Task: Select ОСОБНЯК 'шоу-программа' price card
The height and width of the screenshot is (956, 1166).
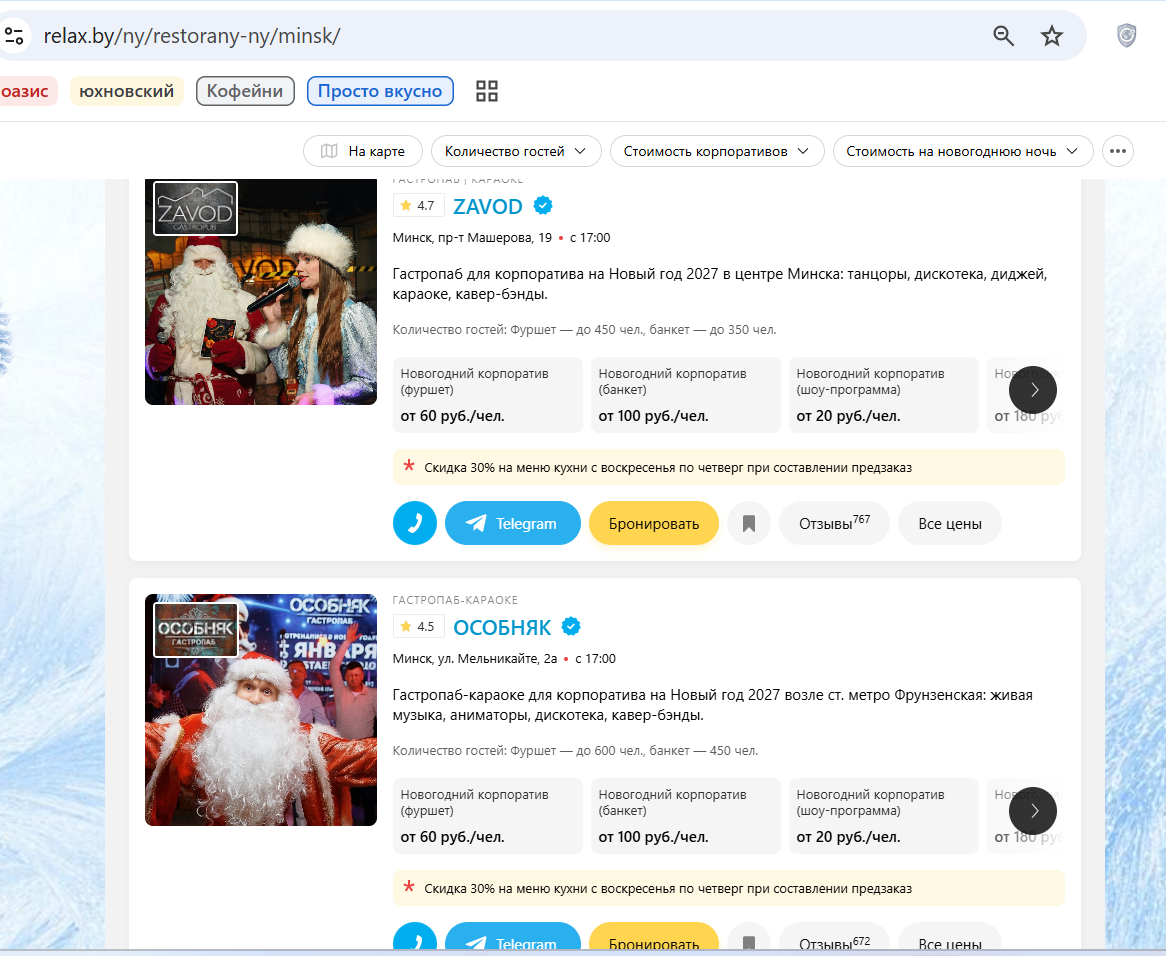Action: pos(883,815)
